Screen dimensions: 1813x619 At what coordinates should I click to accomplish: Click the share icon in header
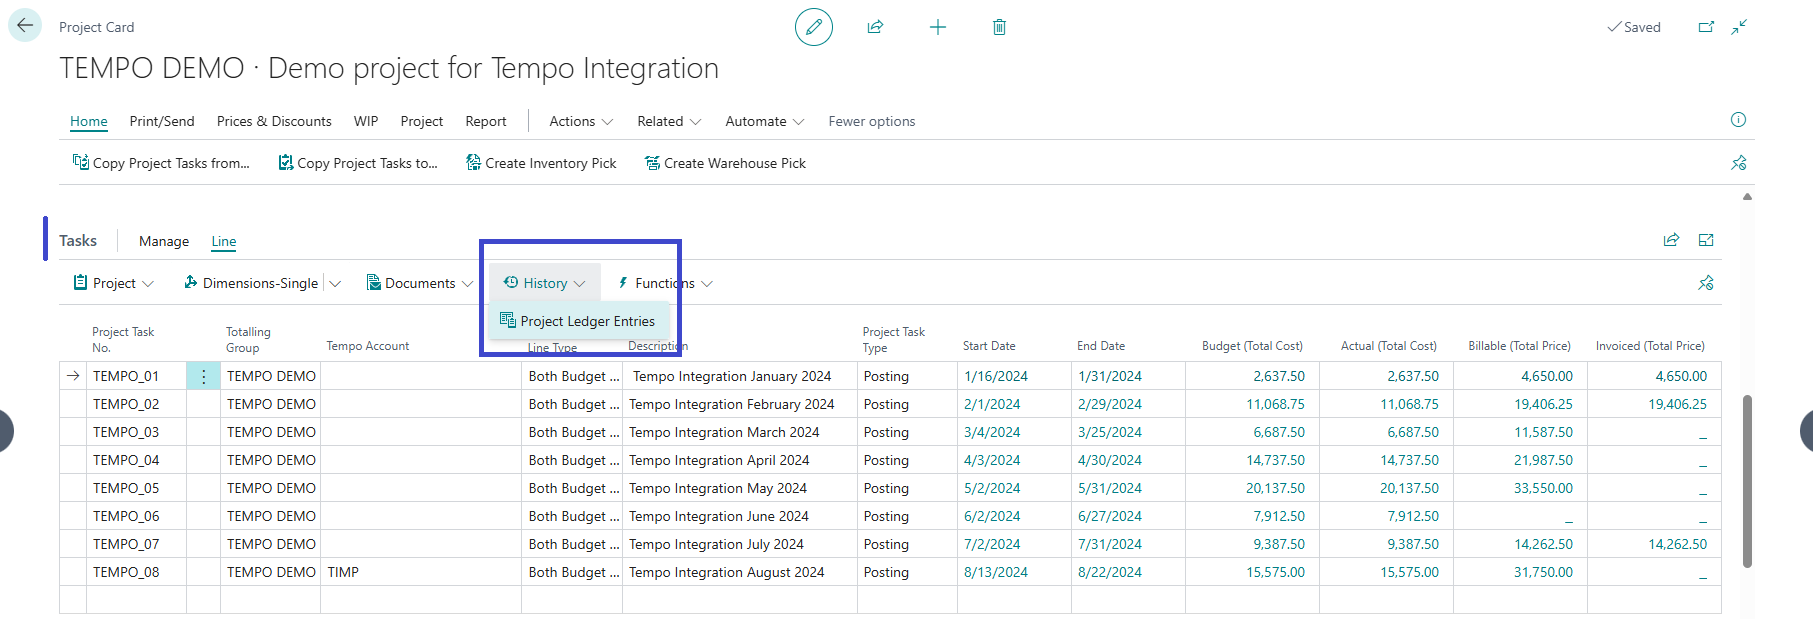point(875,27)
